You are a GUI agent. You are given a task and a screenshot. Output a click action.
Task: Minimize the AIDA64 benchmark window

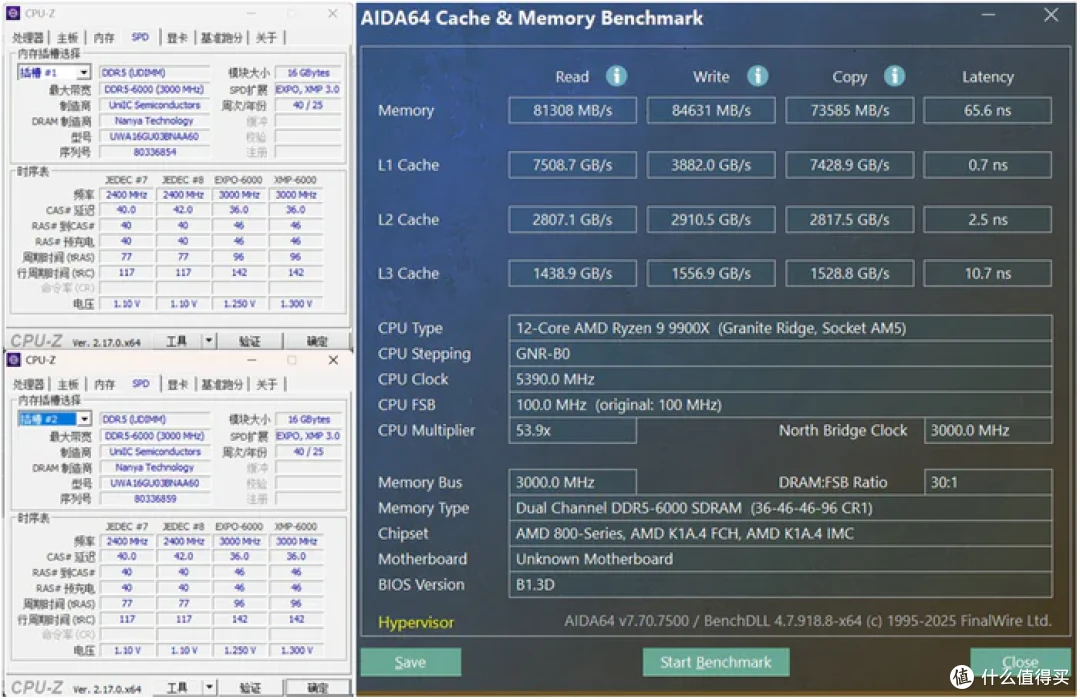pos(988,14)
